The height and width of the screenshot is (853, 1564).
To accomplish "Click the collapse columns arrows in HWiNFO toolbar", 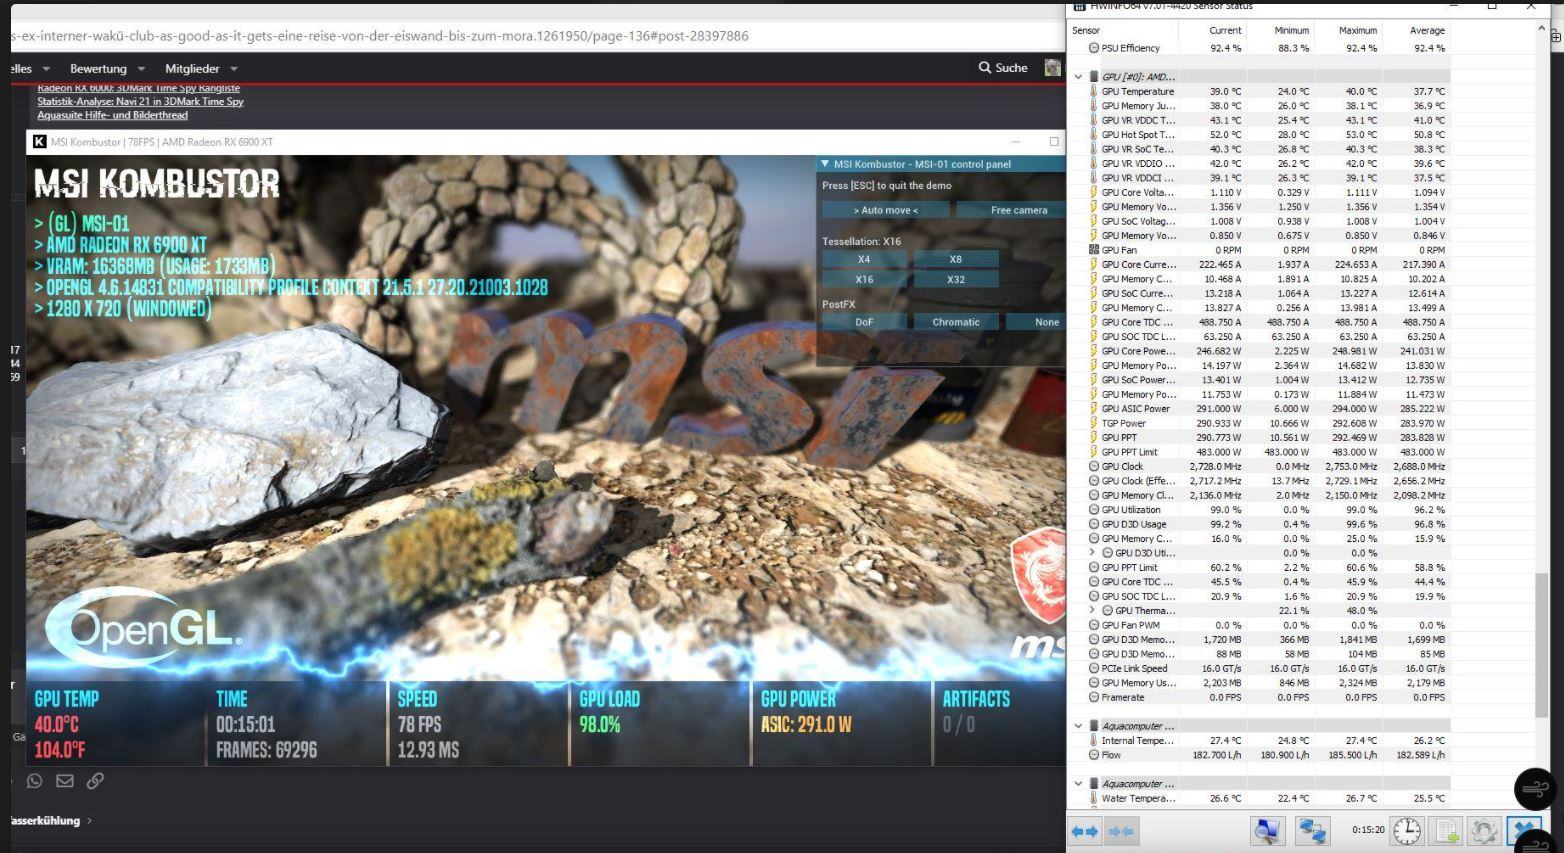I will point(1121,831).
